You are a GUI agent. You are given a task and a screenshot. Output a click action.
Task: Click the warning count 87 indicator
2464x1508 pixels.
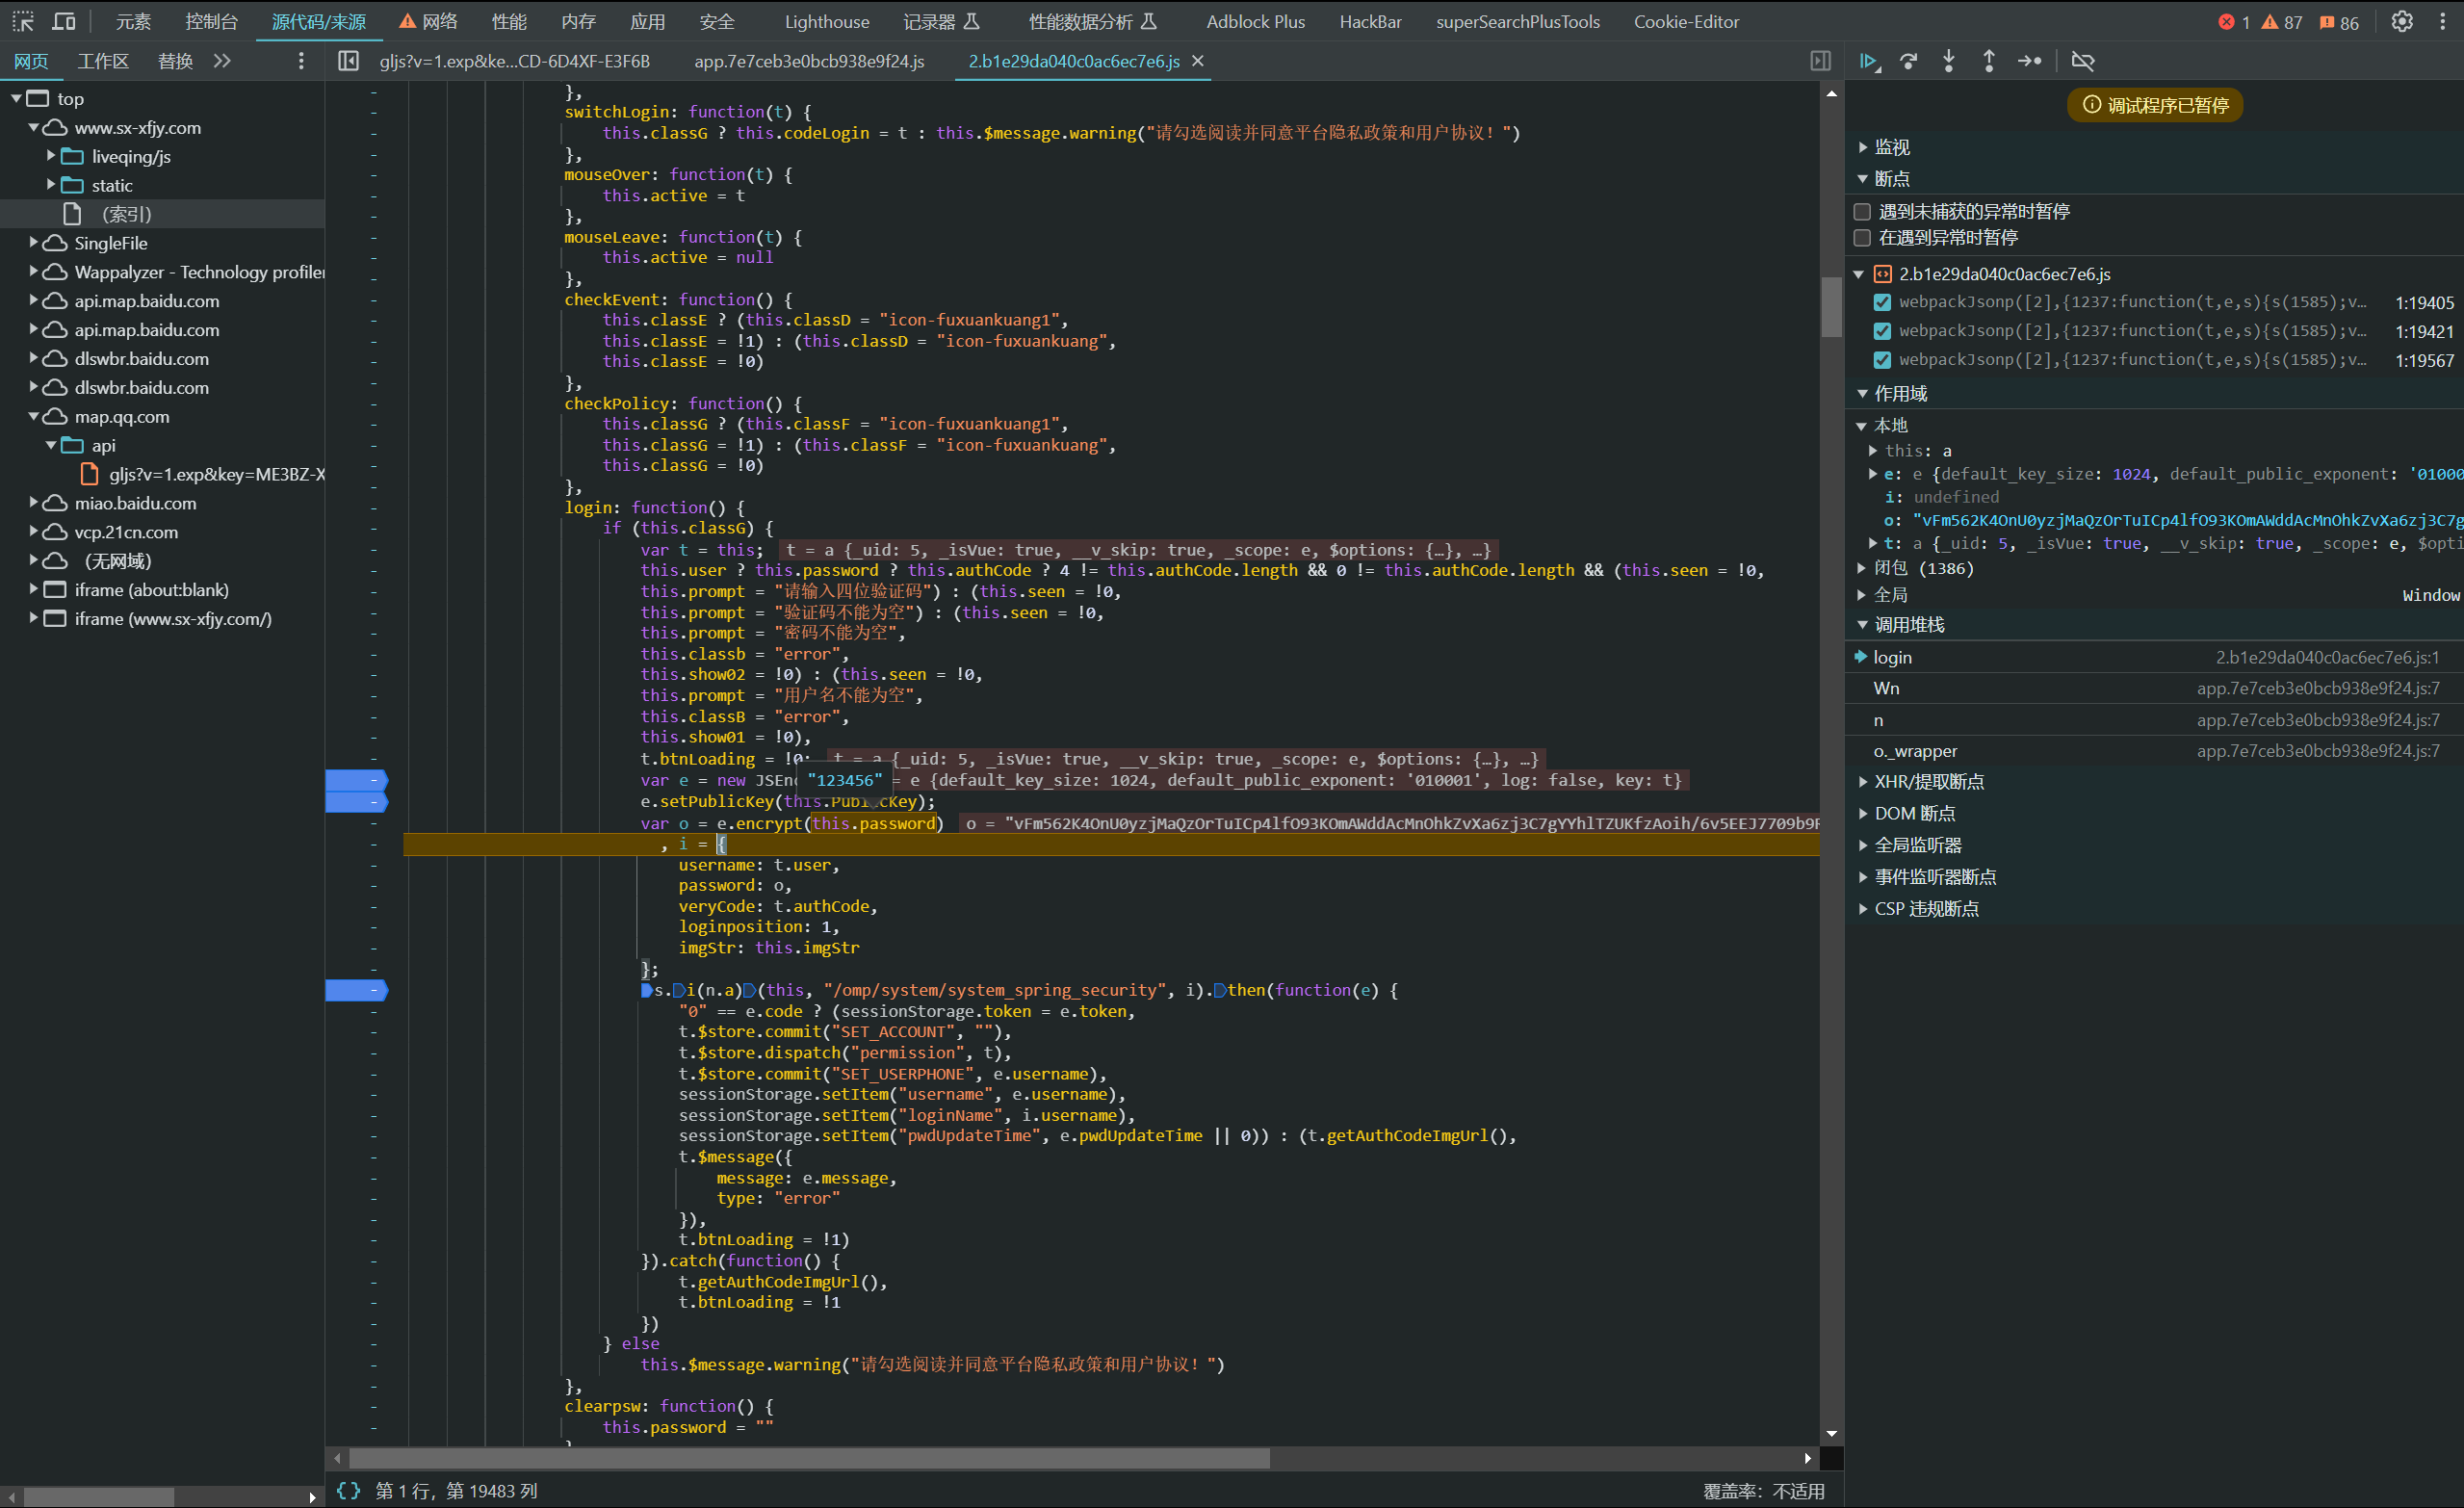[x=2281, y=22]
